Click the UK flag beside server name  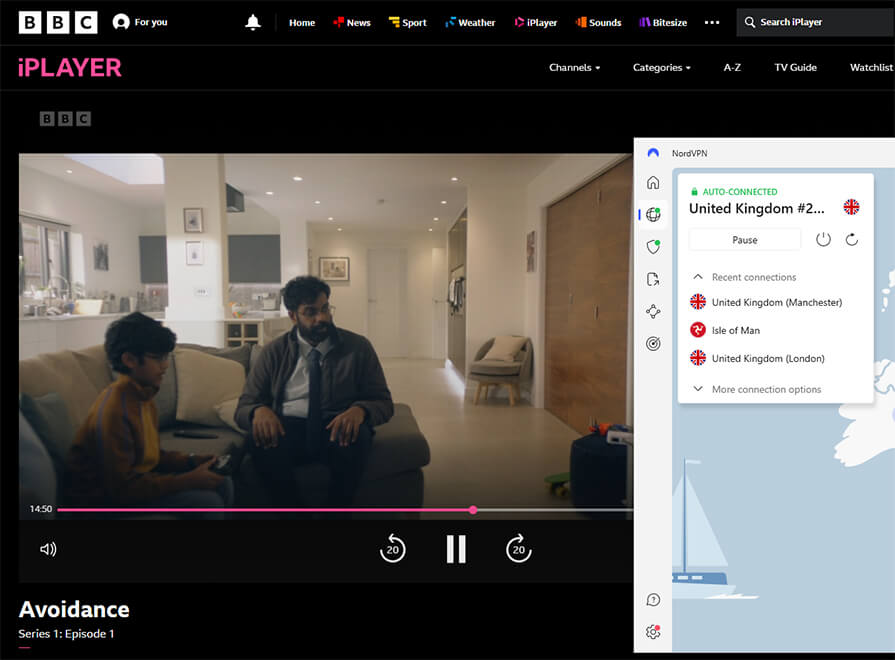[x=851, y=207]
